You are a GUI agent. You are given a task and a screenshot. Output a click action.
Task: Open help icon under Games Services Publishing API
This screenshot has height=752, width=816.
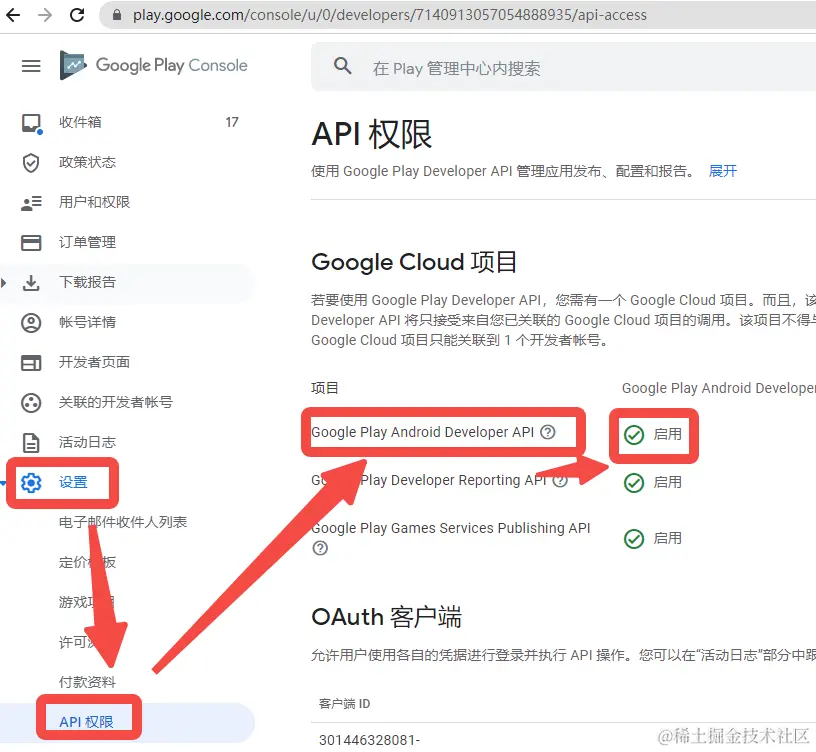320,548
